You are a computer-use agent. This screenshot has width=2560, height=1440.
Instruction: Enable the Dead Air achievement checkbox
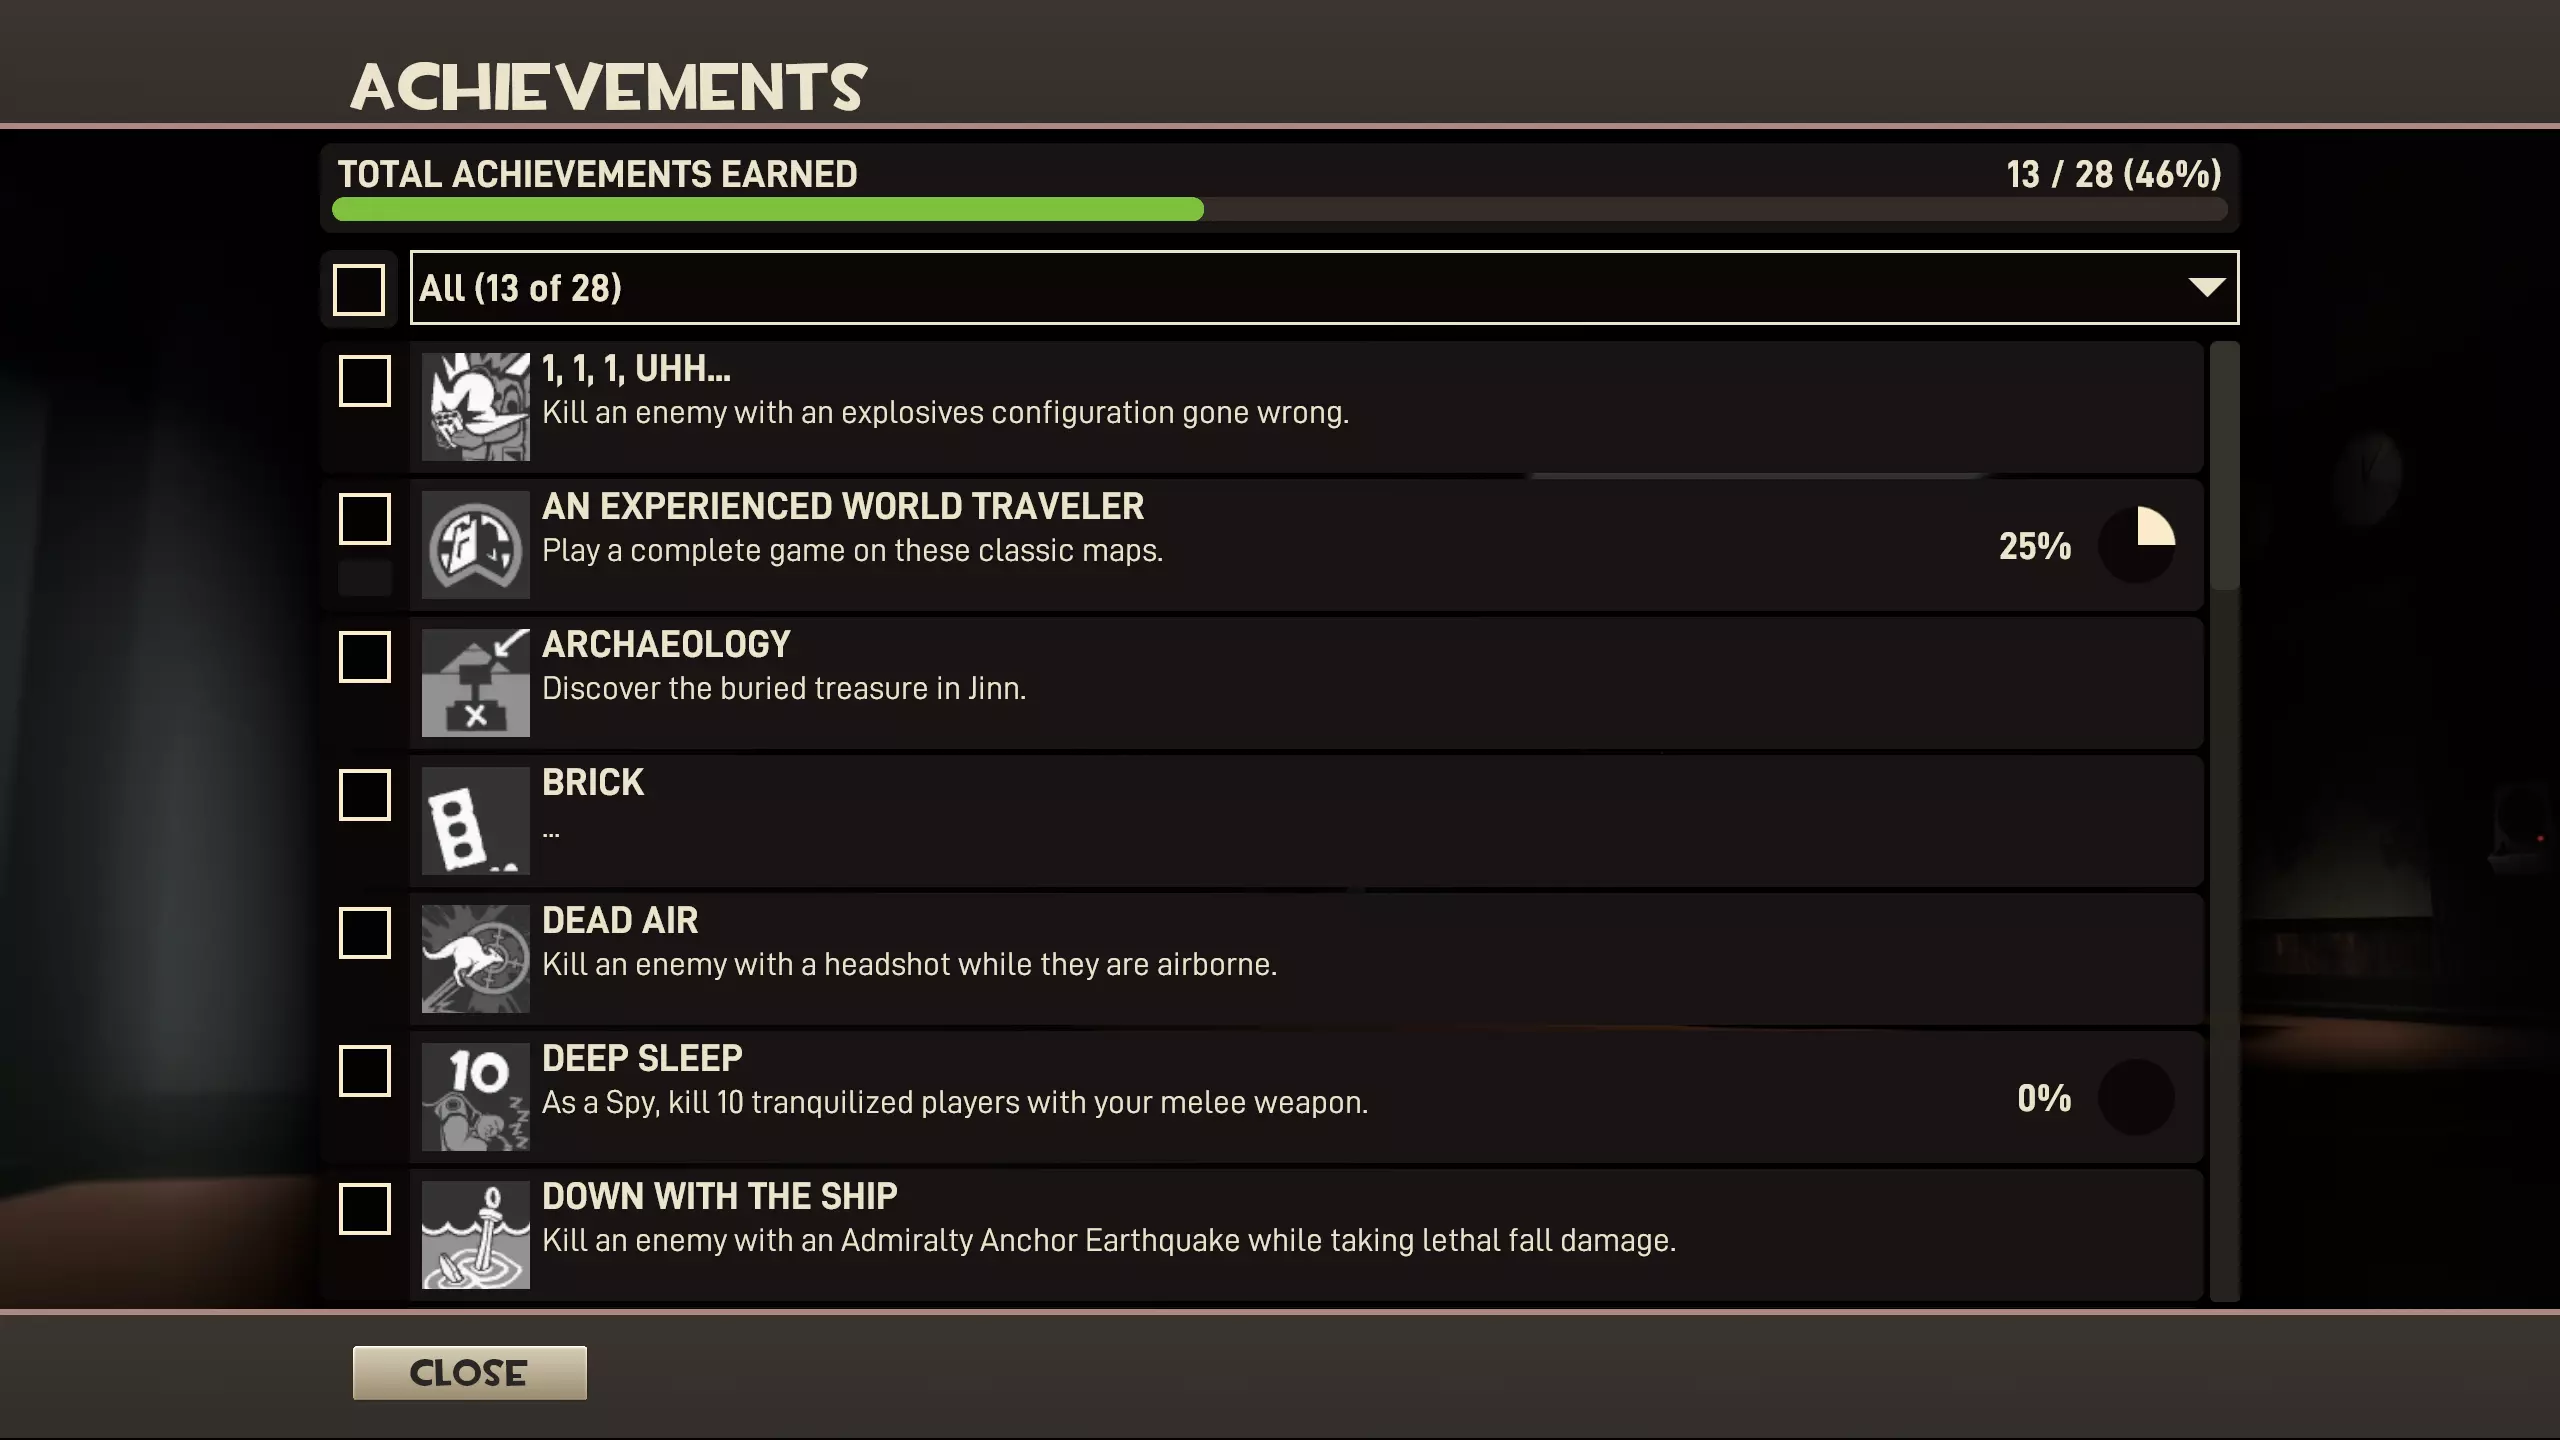point(365,933)
